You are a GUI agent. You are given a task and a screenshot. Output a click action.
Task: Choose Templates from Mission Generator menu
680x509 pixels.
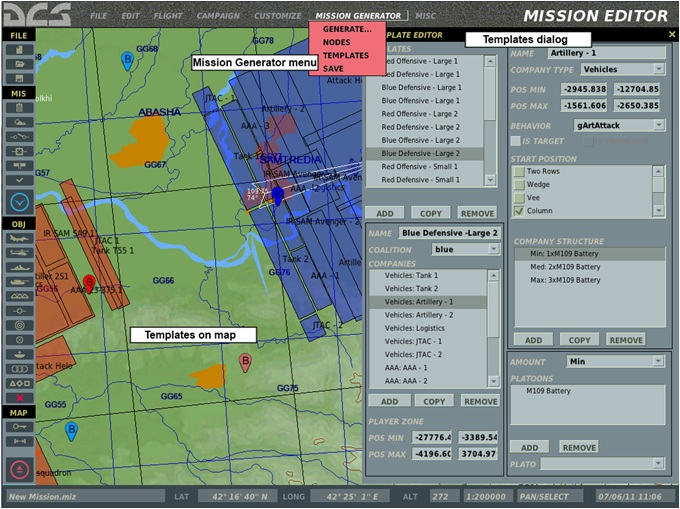[345, 56]
